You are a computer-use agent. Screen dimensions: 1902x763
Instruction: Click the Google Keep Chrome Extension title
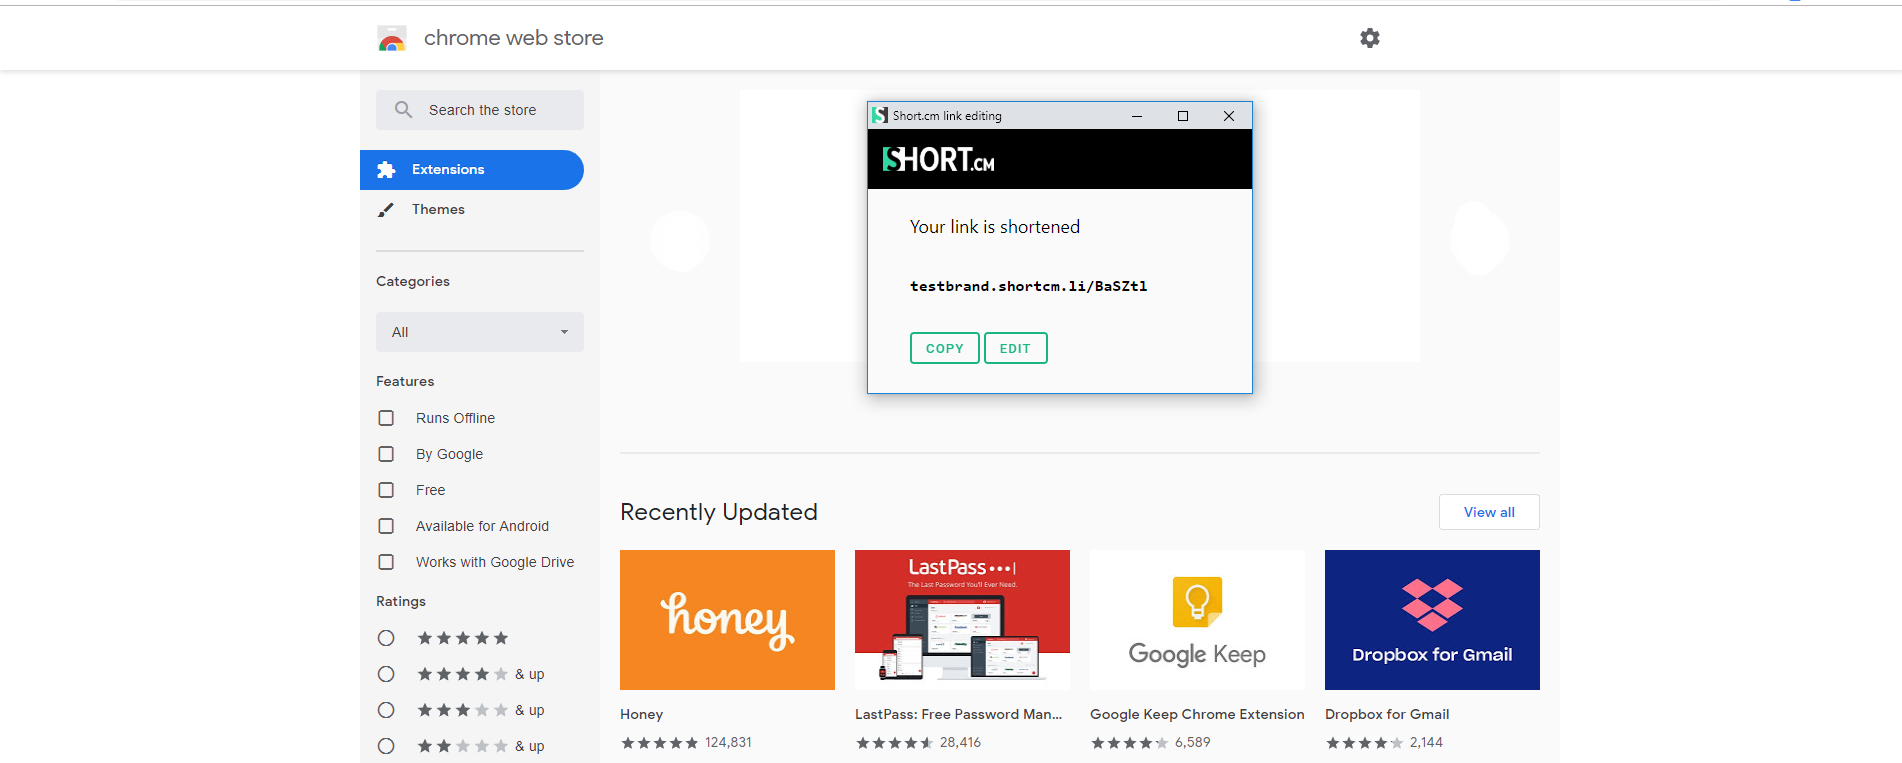point(1197,714)
